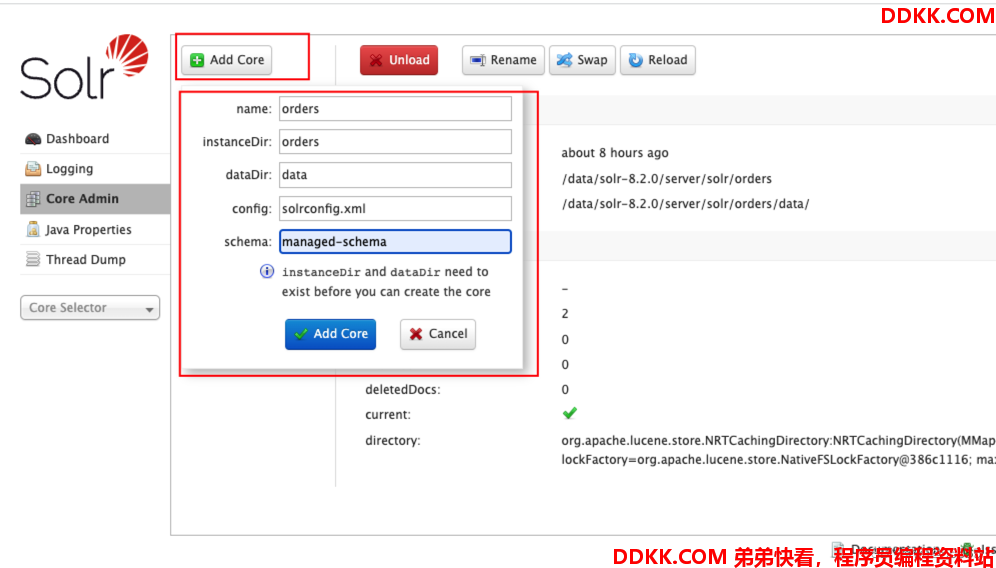The image size is (996, 568).
Task: Click the Java Properties jar icon
Action: pyautogui.click(x=32, y=229)
